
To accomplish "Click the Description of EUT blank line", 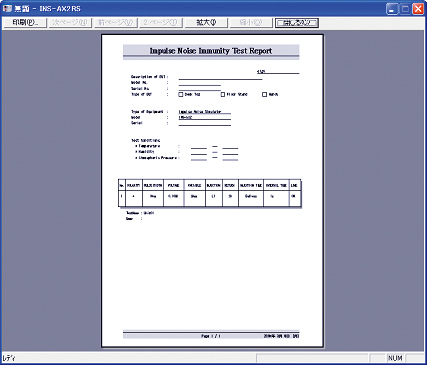I will click(220, 77).
